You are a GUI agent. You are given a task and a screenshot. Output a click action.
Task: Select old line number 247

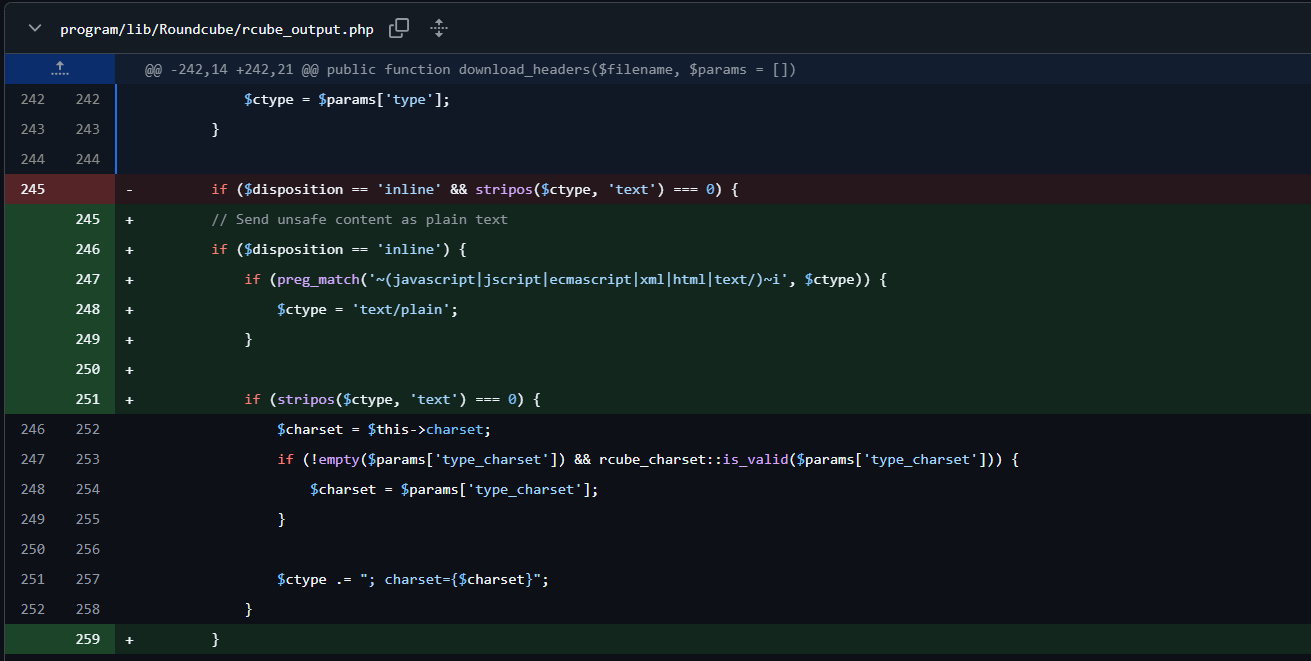coord(32,459)
